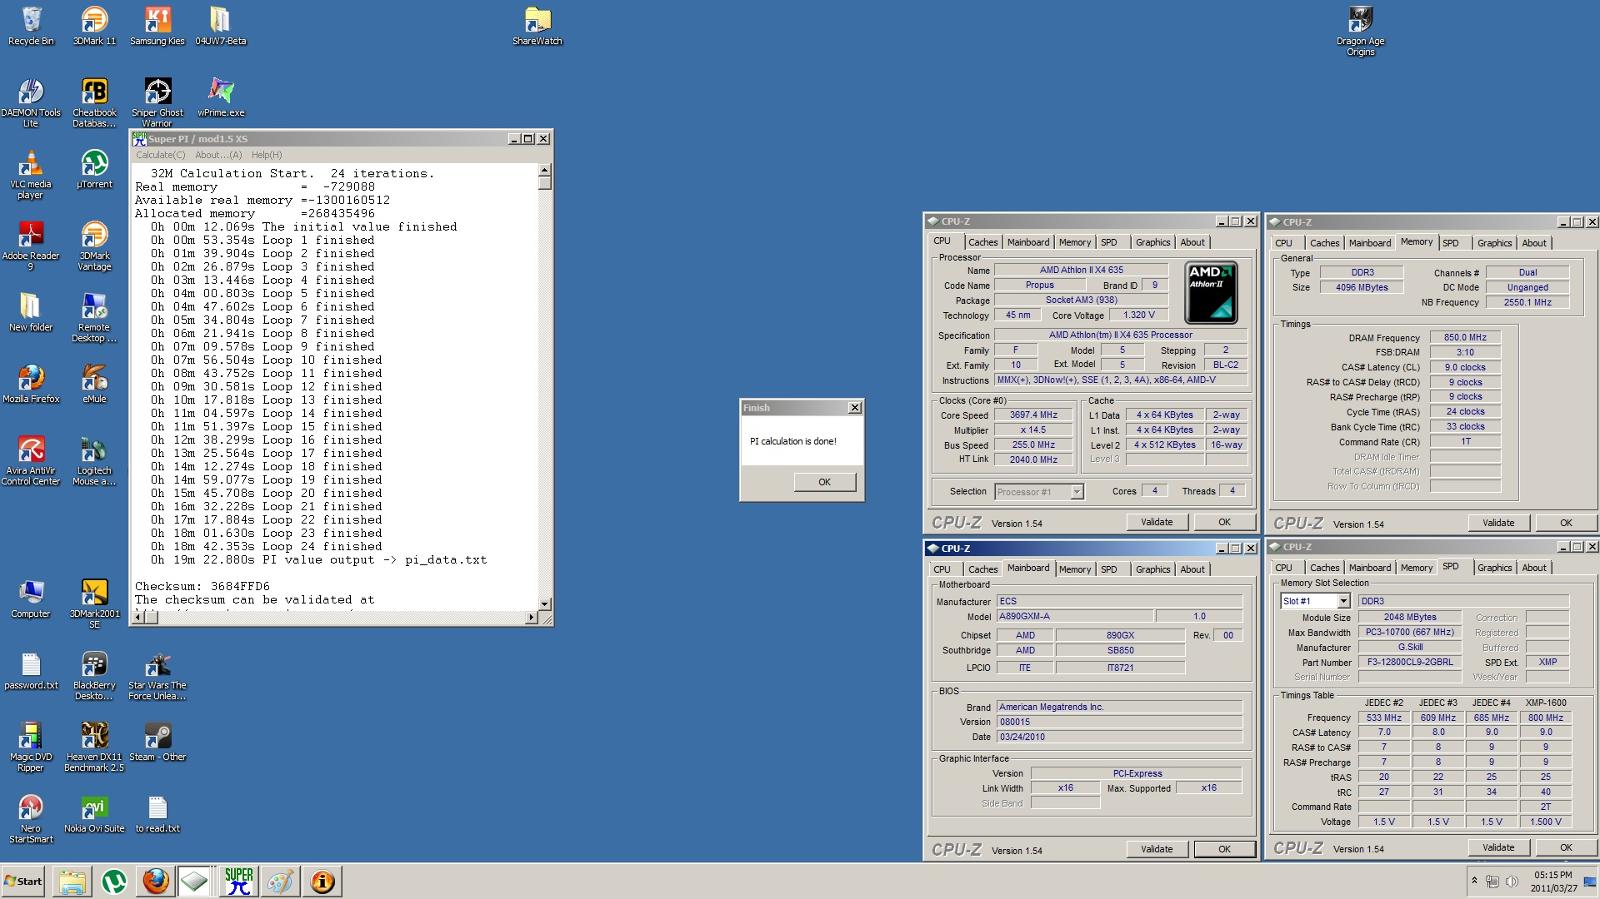Screen dimensions: 1600x899
Task: Click the system tray clock
Action: (1553, 881)
